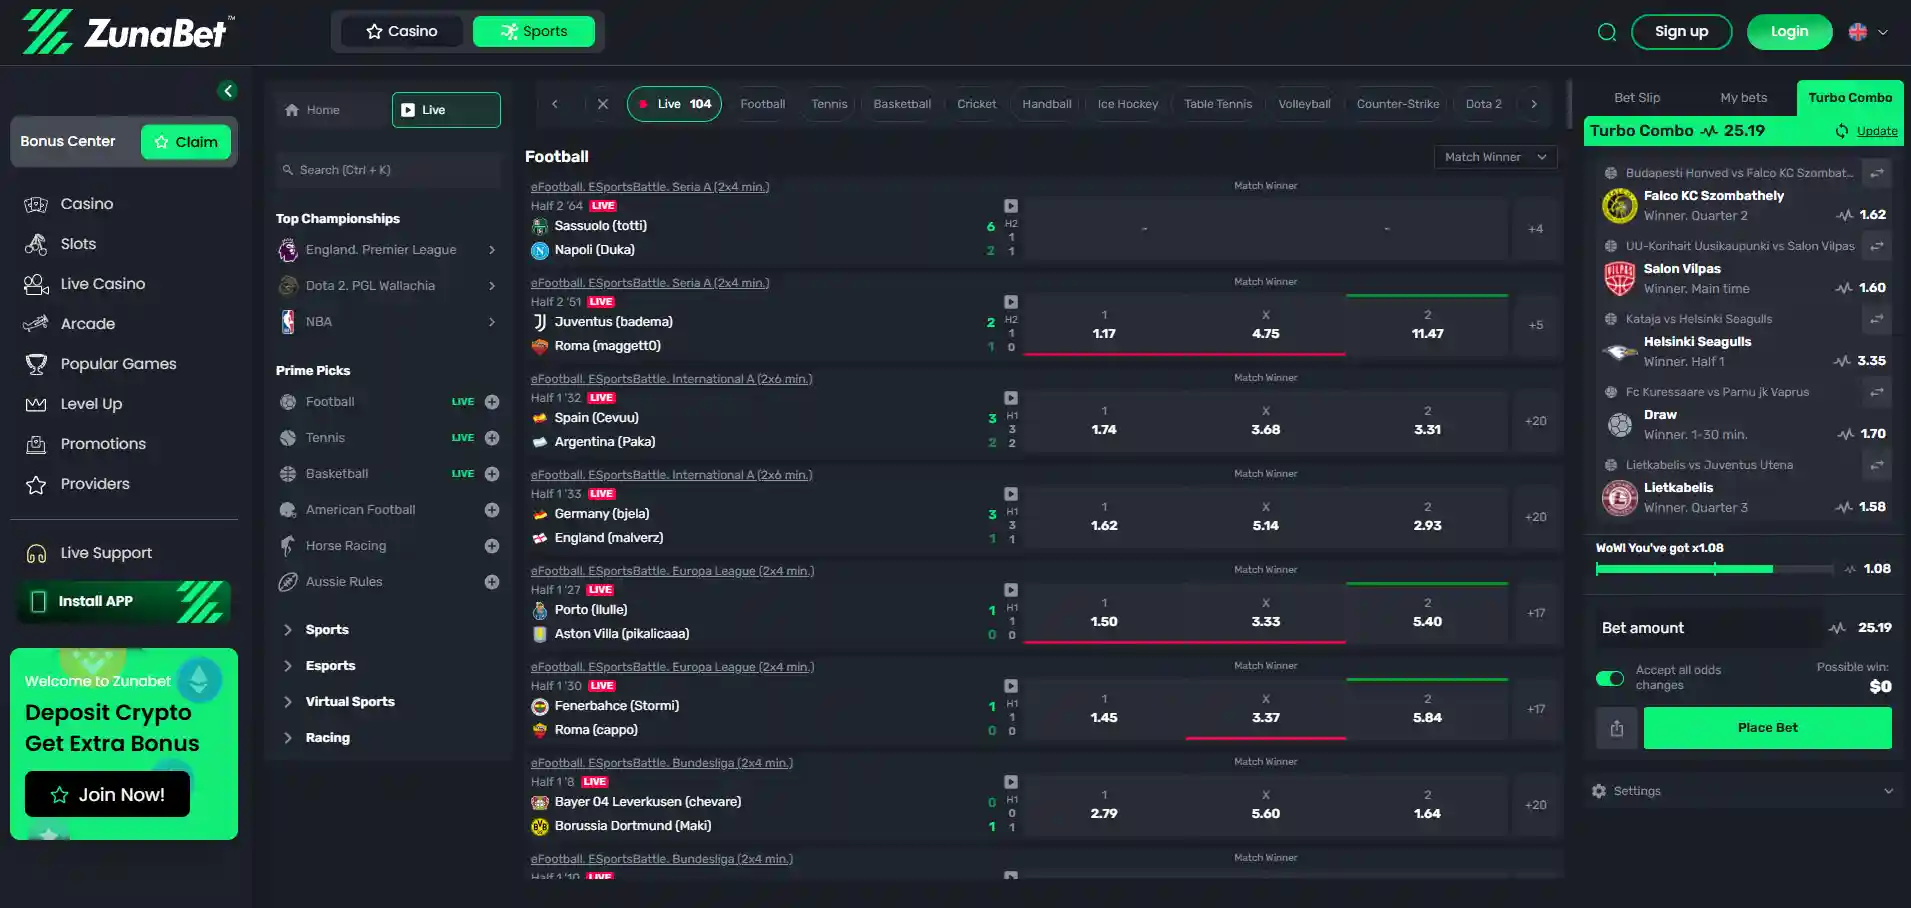The image size is (1911, 908).
Task: Close the sports filter with X icon
Action: coord(602,104)
